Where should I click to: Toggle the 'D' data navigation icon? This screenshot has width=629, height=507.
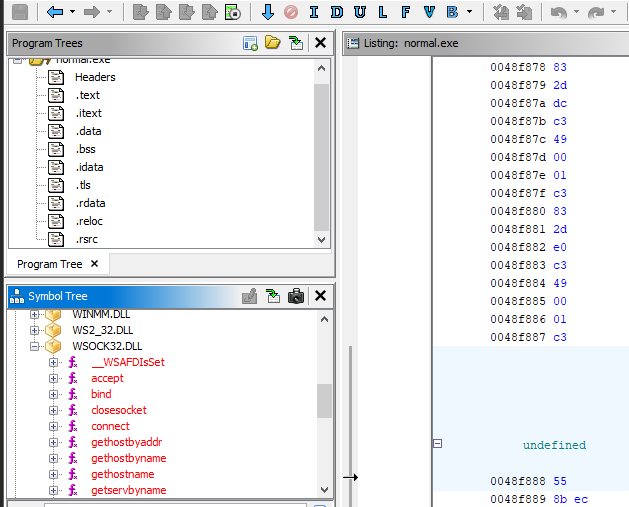point(336,12)
